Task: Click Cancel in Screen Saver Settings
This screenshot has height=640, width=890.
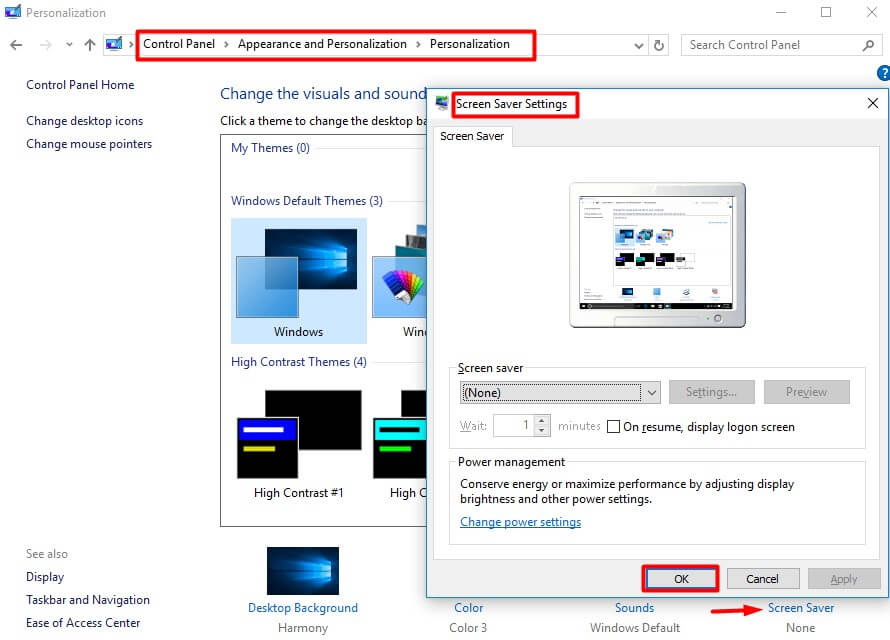Action: 762,579
